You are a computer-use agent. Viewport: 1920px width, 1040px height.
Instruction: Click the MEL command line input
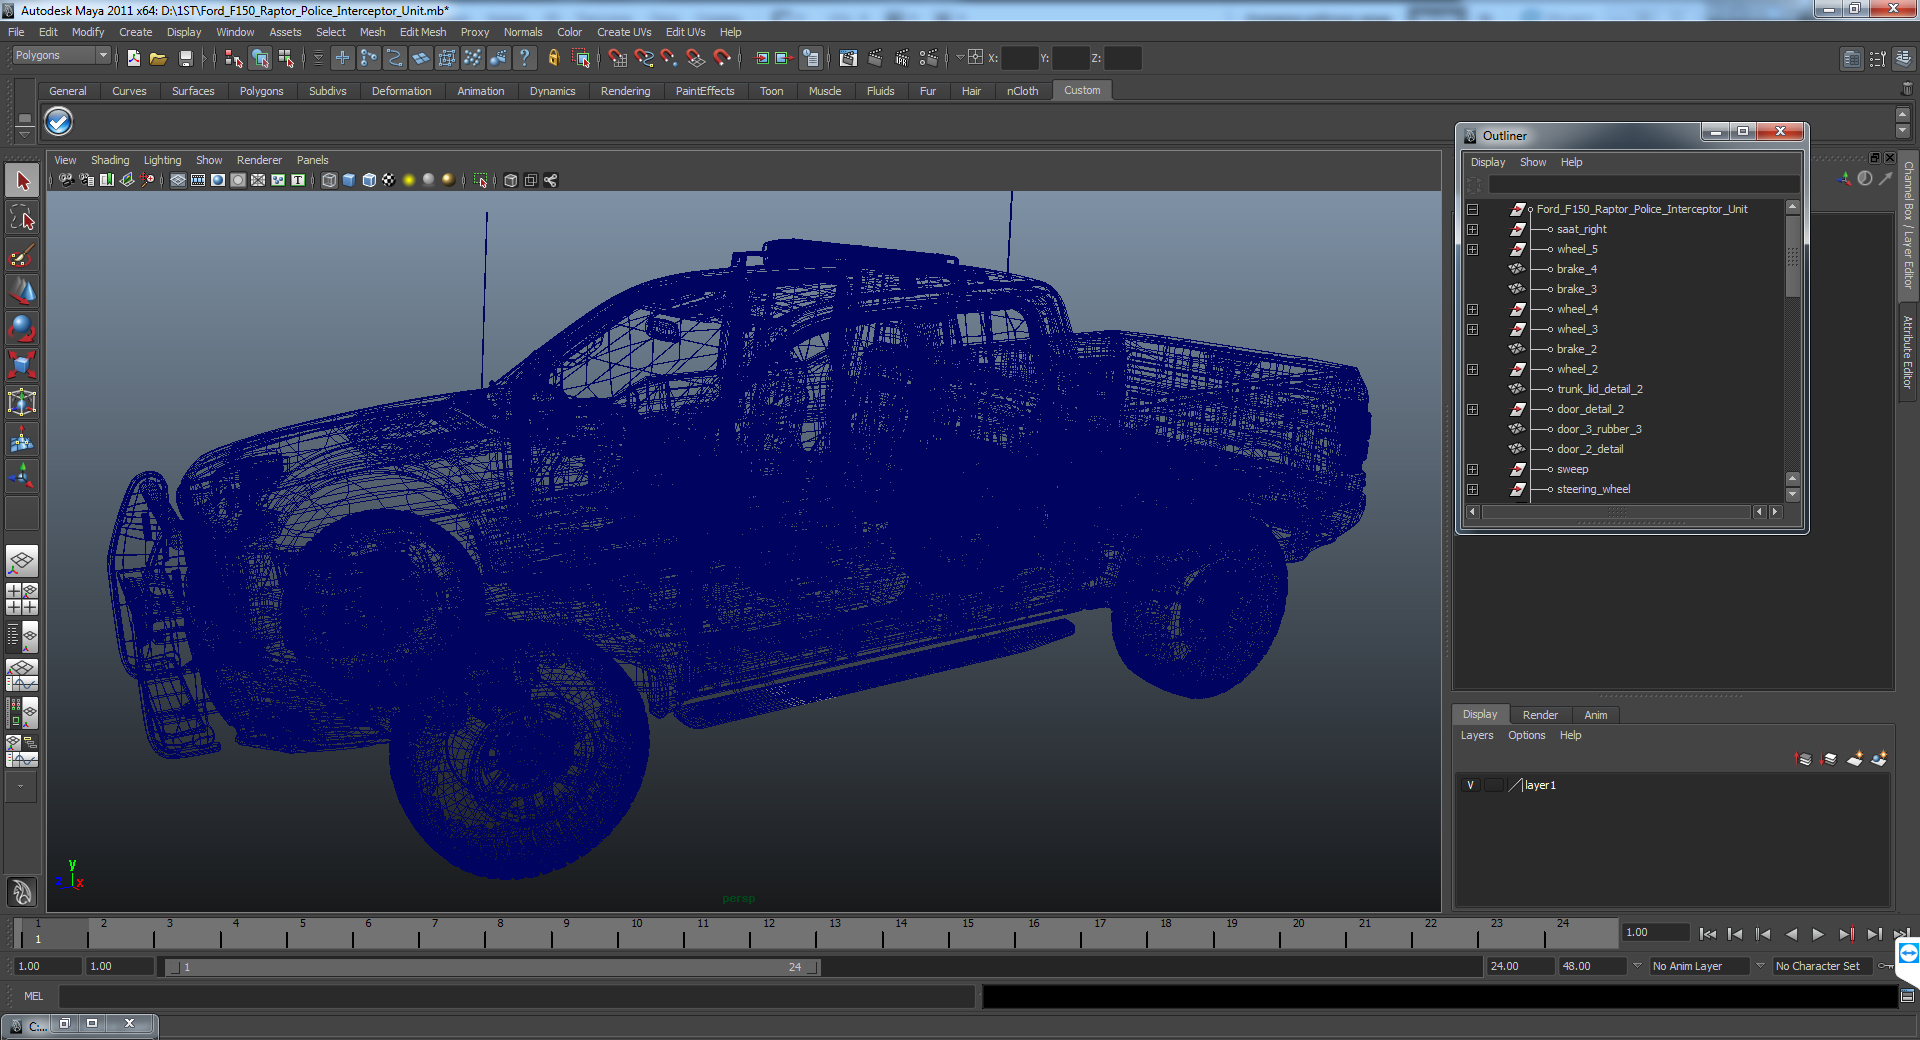pos(517,996)
